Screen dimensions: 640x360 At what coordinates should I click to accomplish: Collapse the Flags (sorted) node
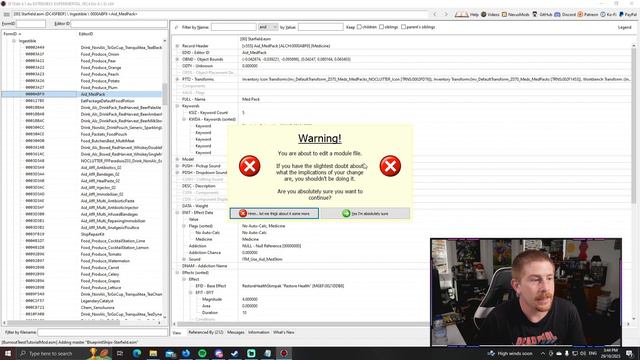coord(184,226)
